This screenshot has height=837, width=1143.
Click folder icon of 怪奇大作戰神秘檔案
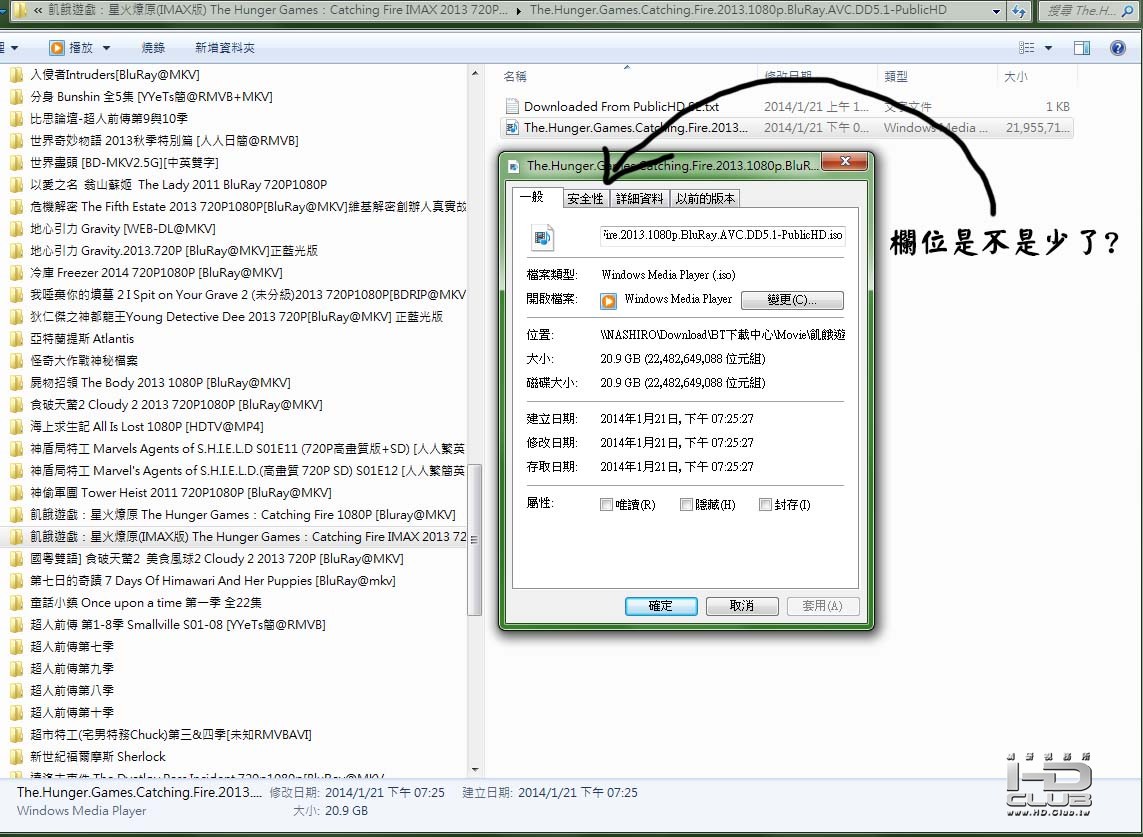pyautogui.click(x=16, y=361)
